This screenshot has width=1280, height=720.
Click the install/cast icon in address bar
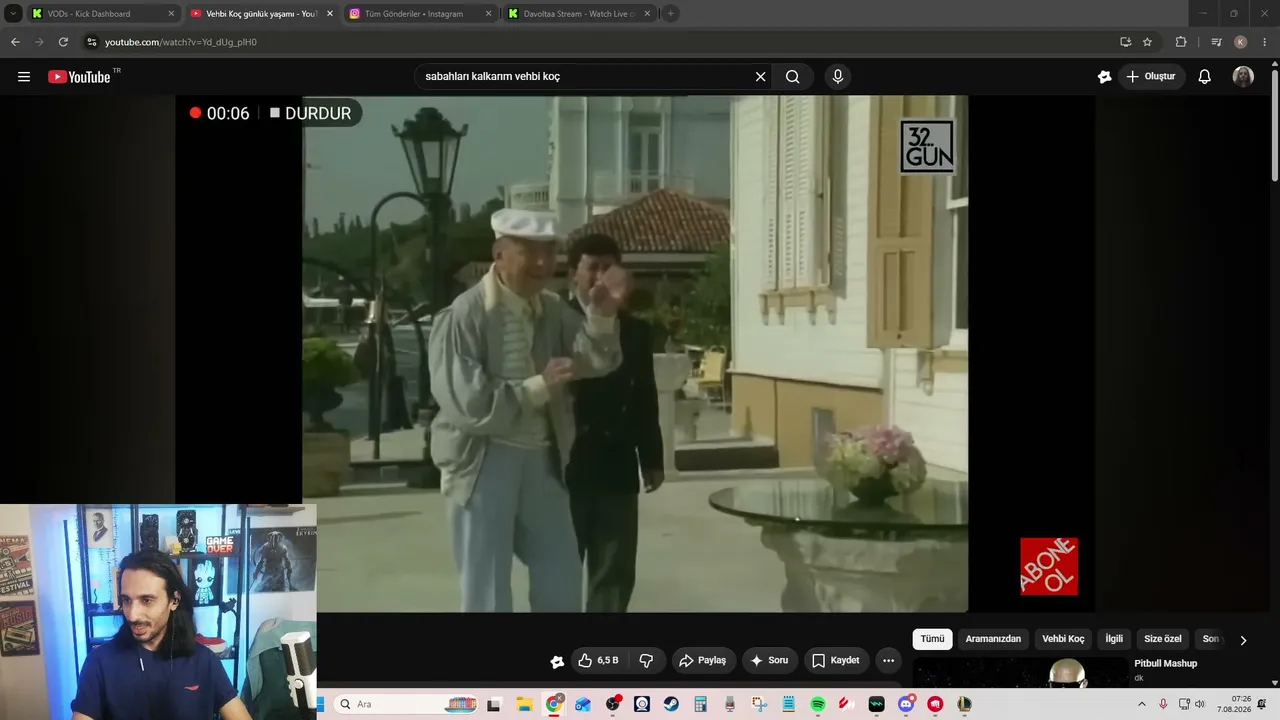click(1125, 42)
